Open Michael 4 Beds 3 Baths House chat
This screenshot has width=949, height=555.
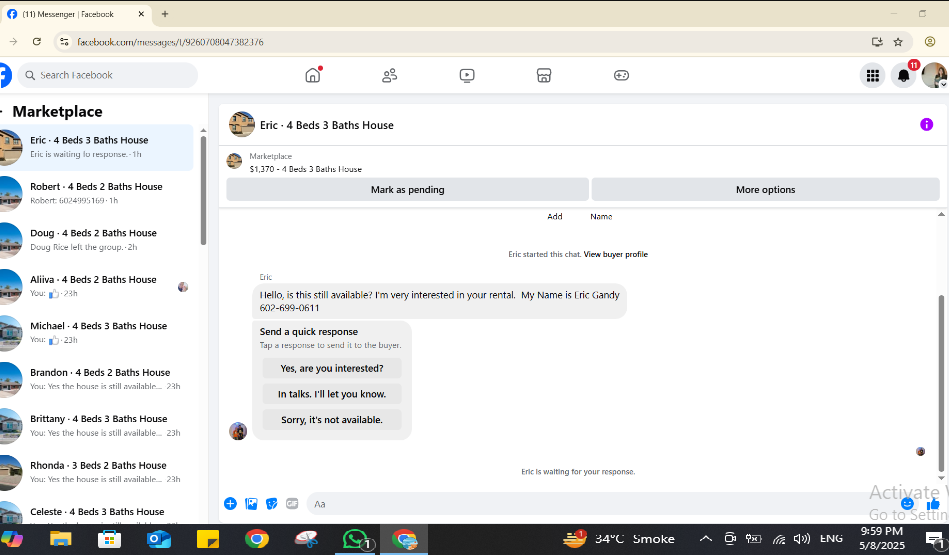[97, 333]
